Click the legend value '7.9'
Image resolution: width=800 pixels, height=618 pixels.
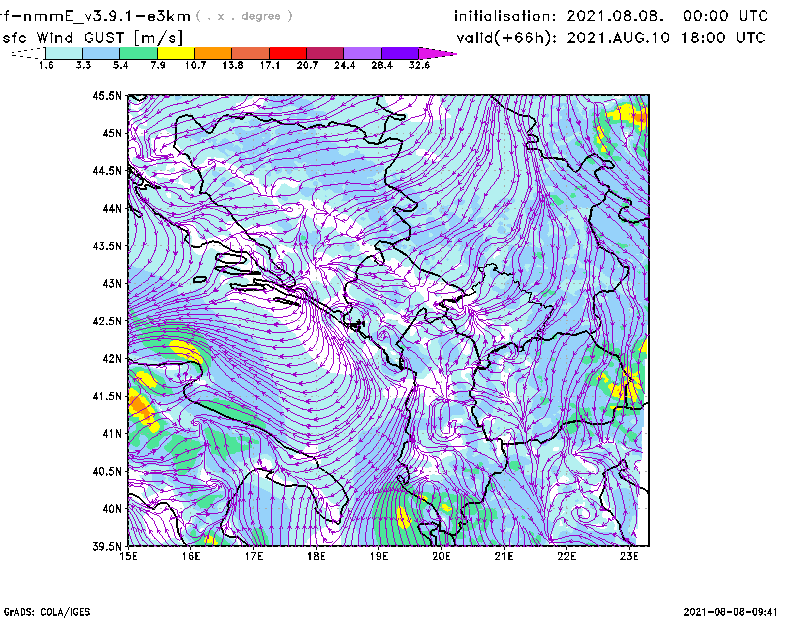pos(158,65)
